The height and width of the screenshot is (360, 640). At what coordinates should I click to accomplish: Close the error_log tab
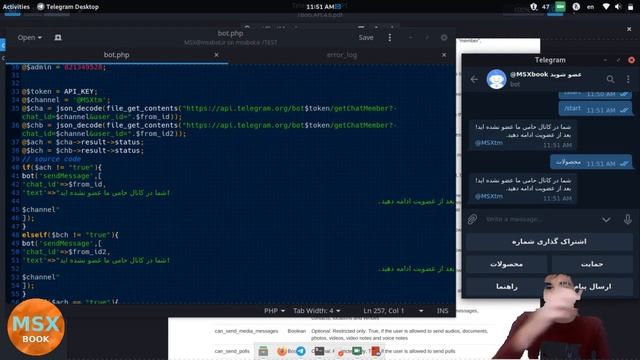pos(444,55)
